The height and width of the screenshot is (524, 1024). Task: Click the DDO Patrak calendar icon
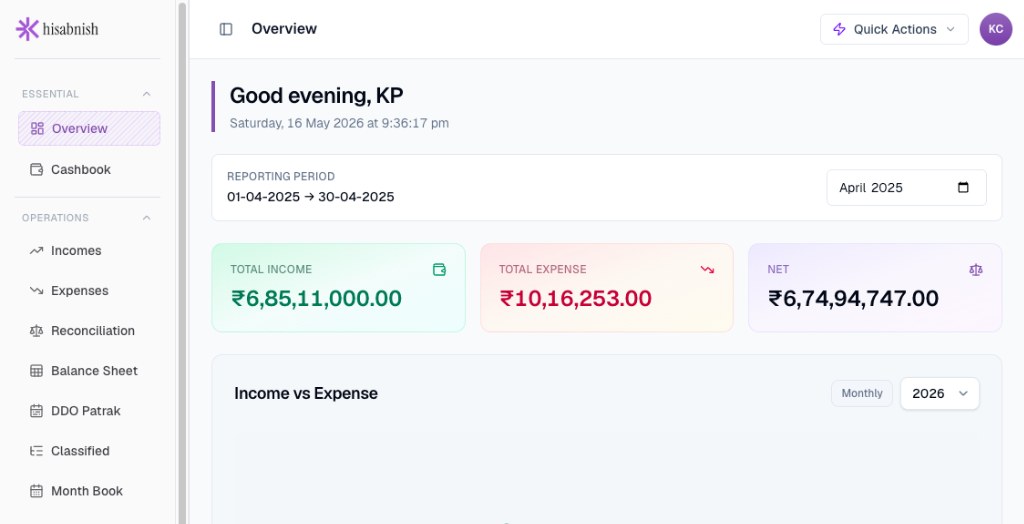tap(37, 410)
